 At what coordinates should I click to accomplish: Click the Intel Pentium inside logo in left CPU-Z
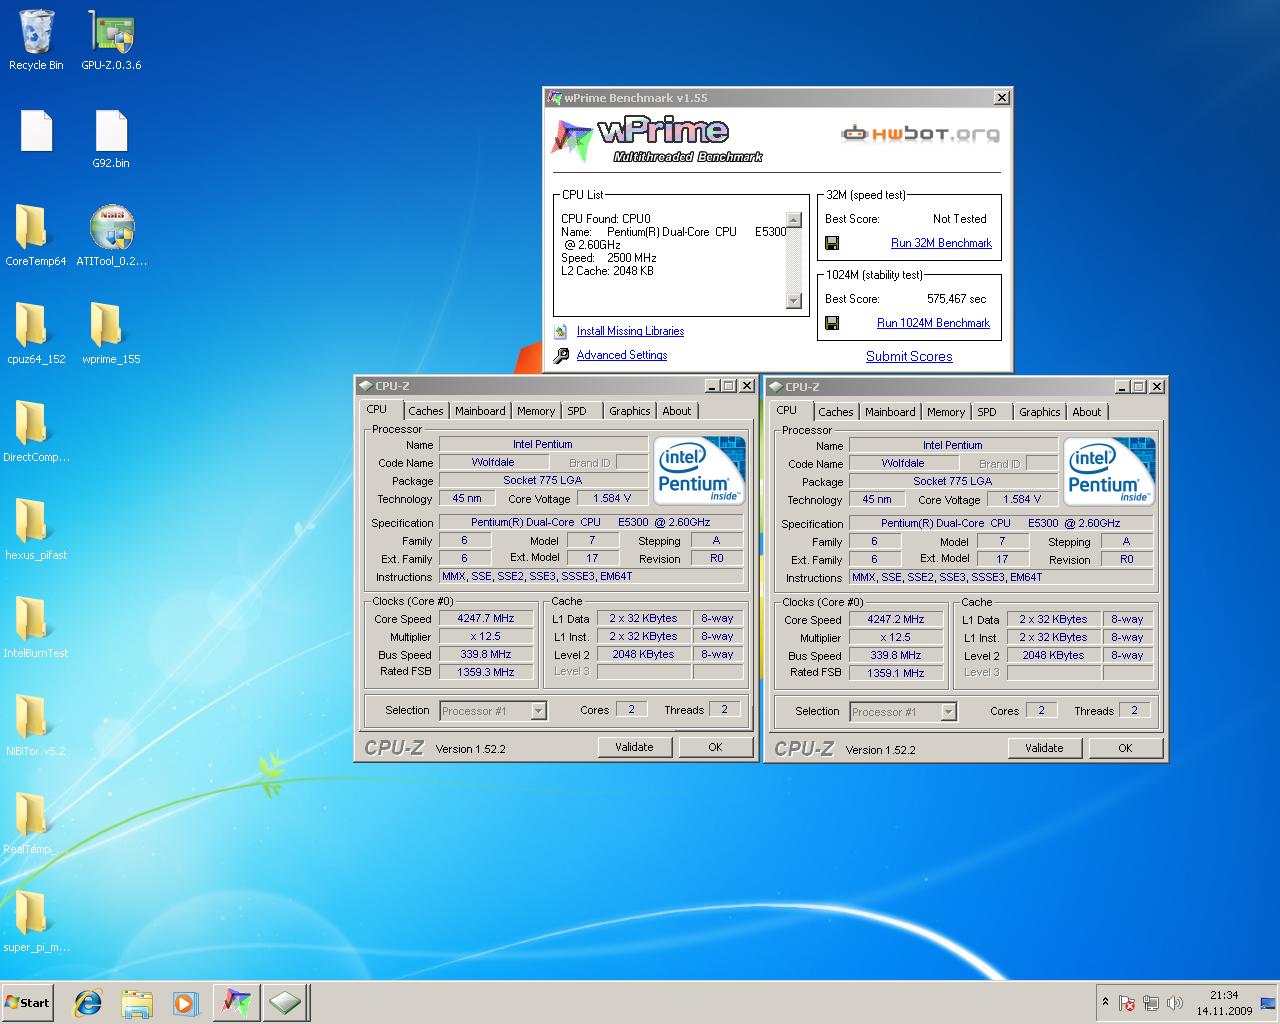point(699,470)
